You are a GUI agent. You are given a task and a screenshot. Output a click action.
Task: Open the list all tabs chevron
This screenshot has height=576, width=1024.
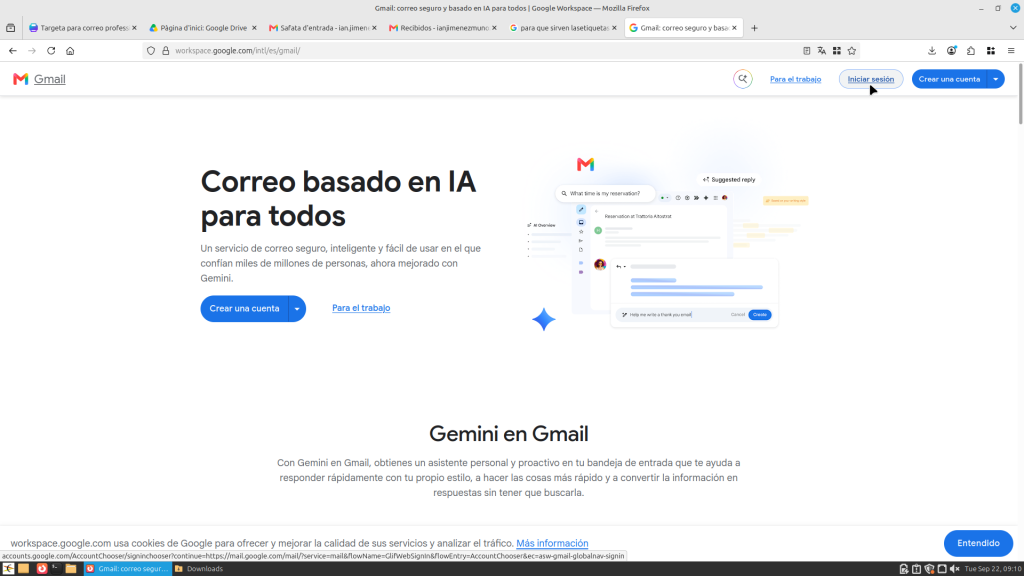[1013, 28]
